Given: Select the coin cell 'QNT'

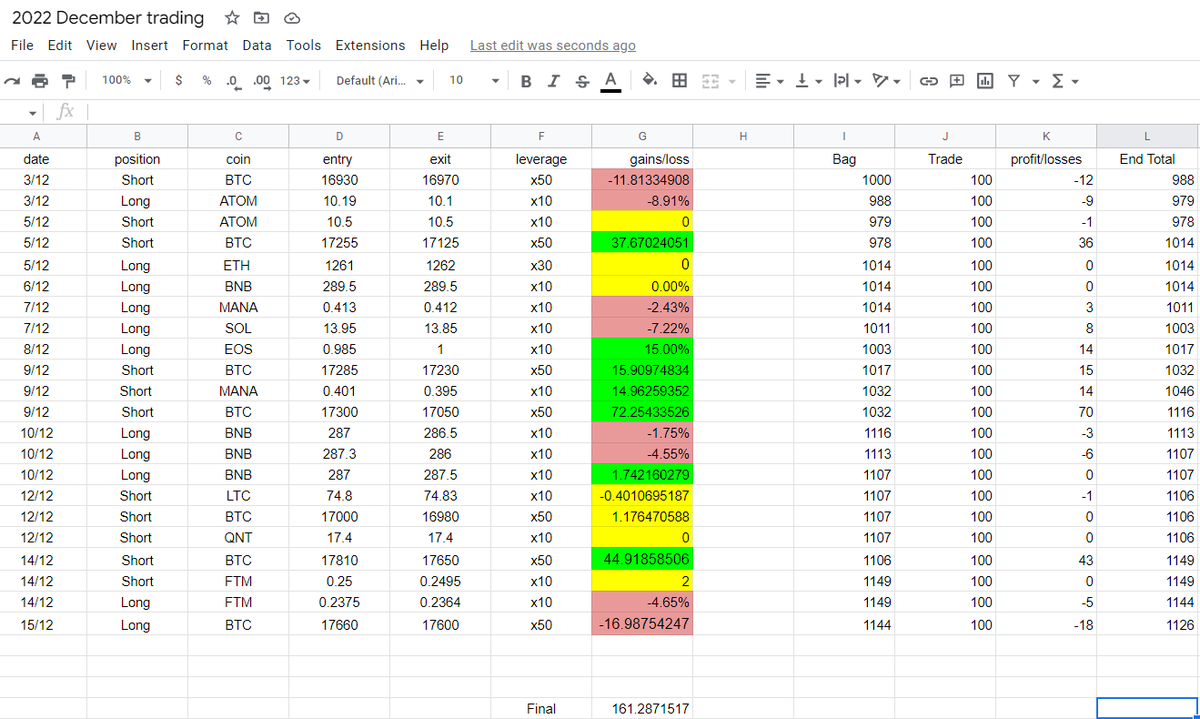Looking at the screenshot, I should pyautogui.click(x=238, y=537).
